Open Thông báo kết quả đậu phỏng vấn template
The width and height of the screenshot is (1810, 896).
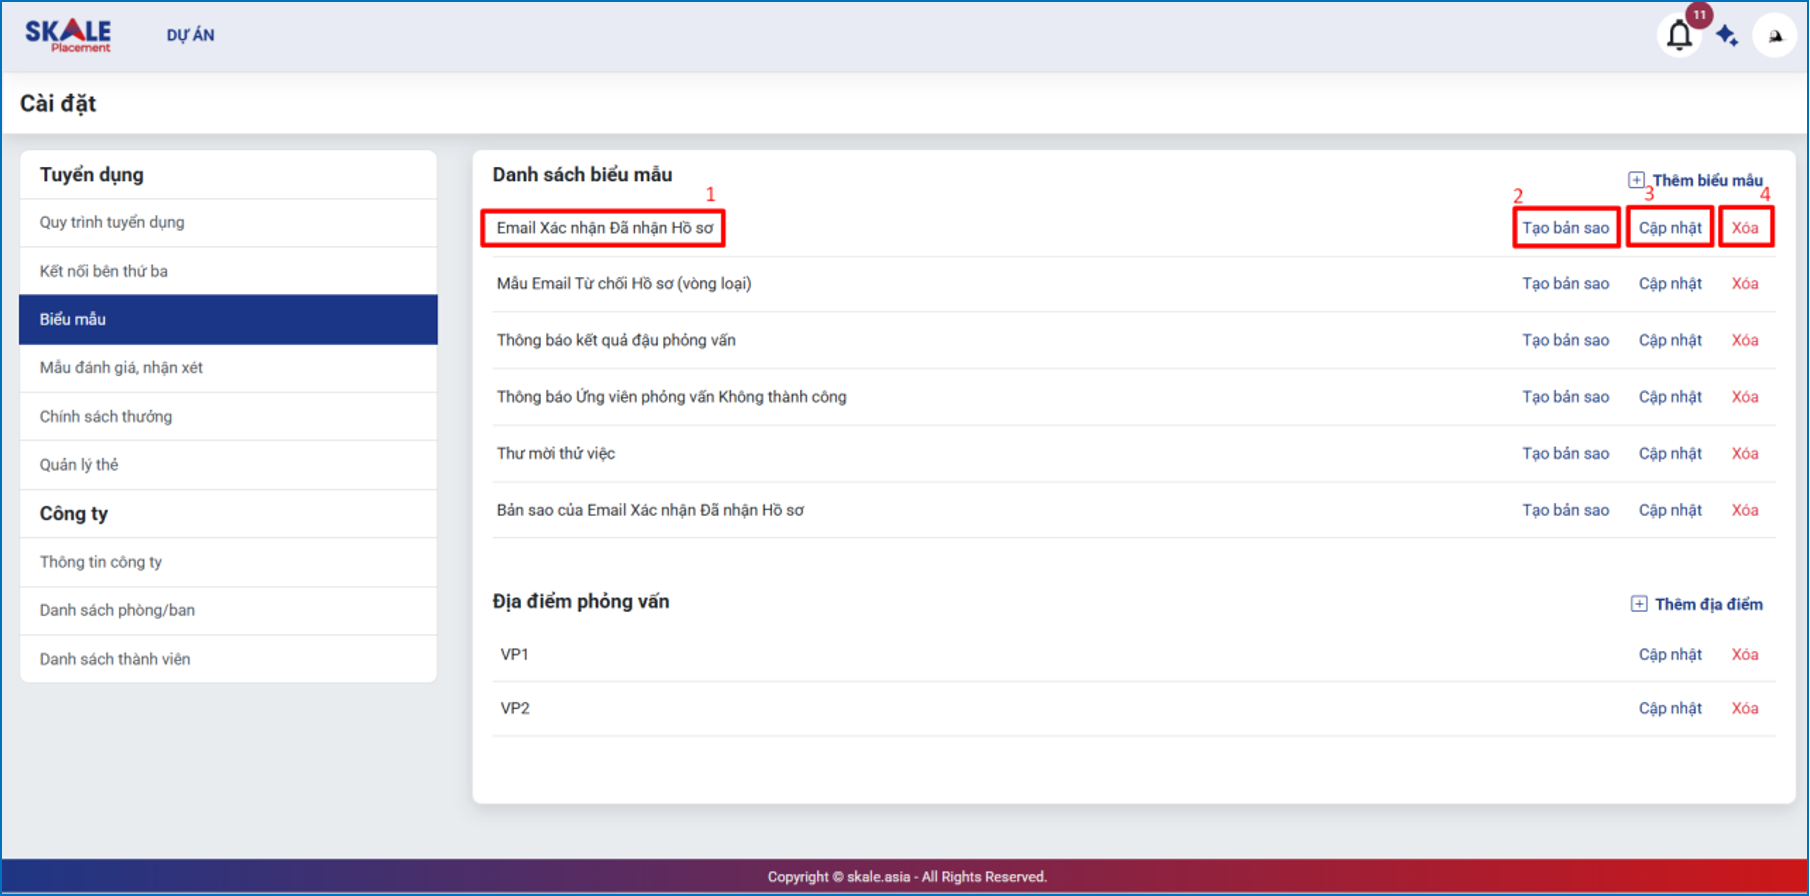coord(616,340)
